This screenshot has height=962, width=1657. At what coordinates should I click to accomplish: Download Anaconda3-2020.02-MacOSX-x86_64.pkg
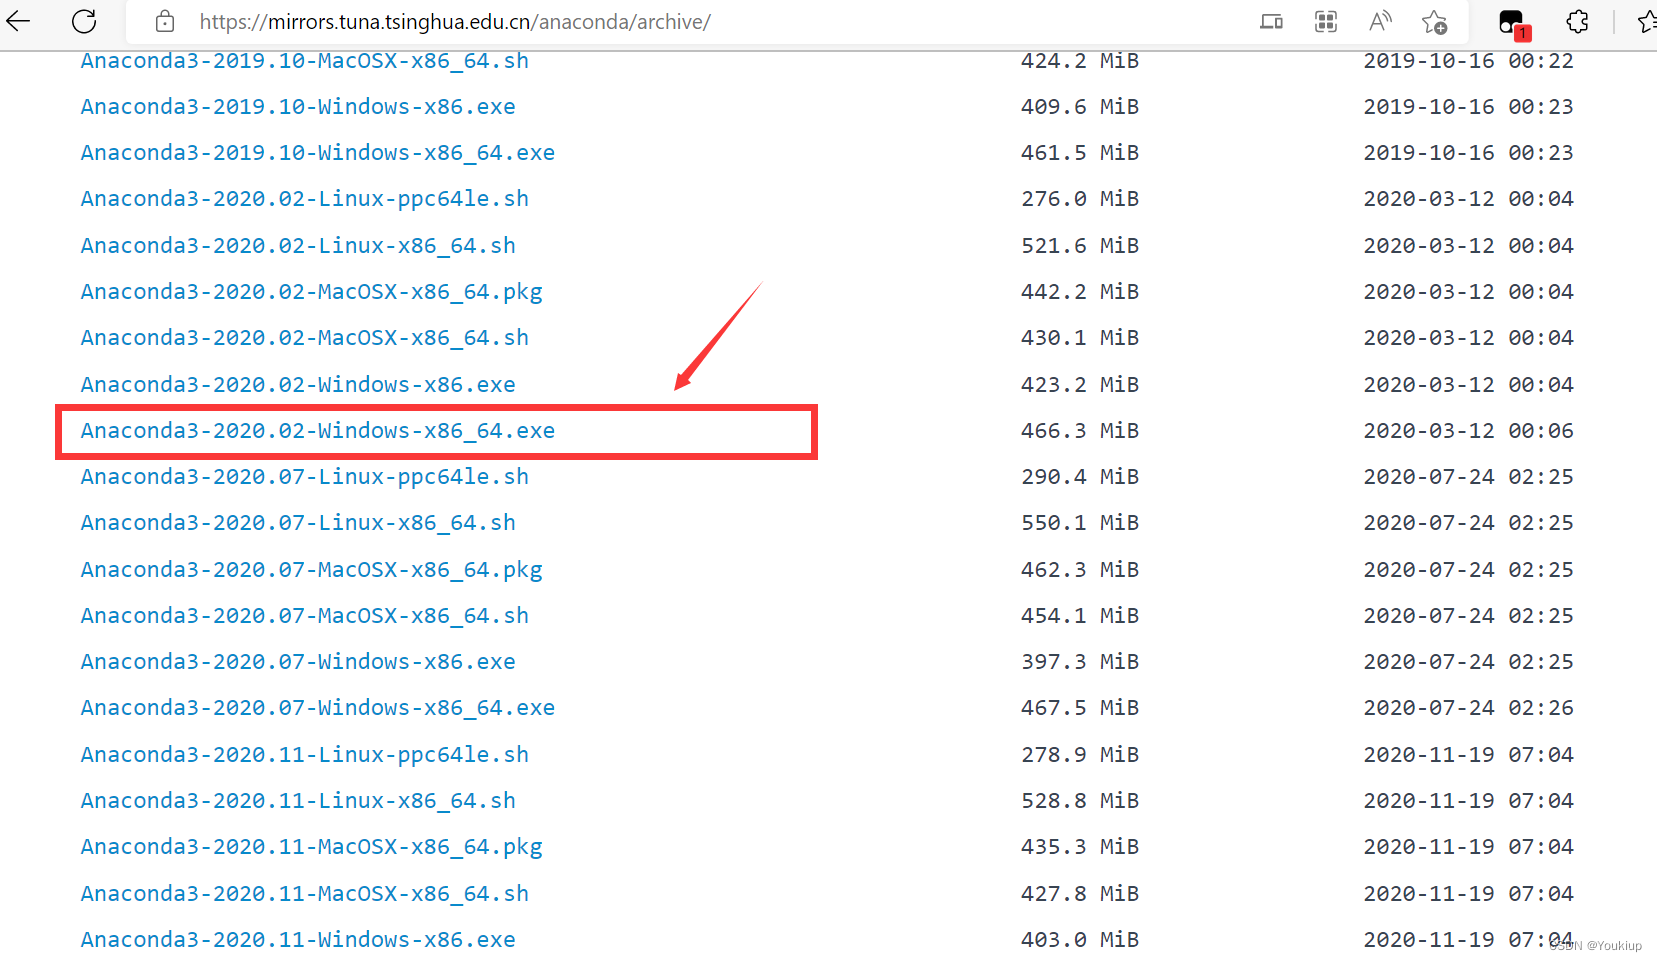(311, 292)
